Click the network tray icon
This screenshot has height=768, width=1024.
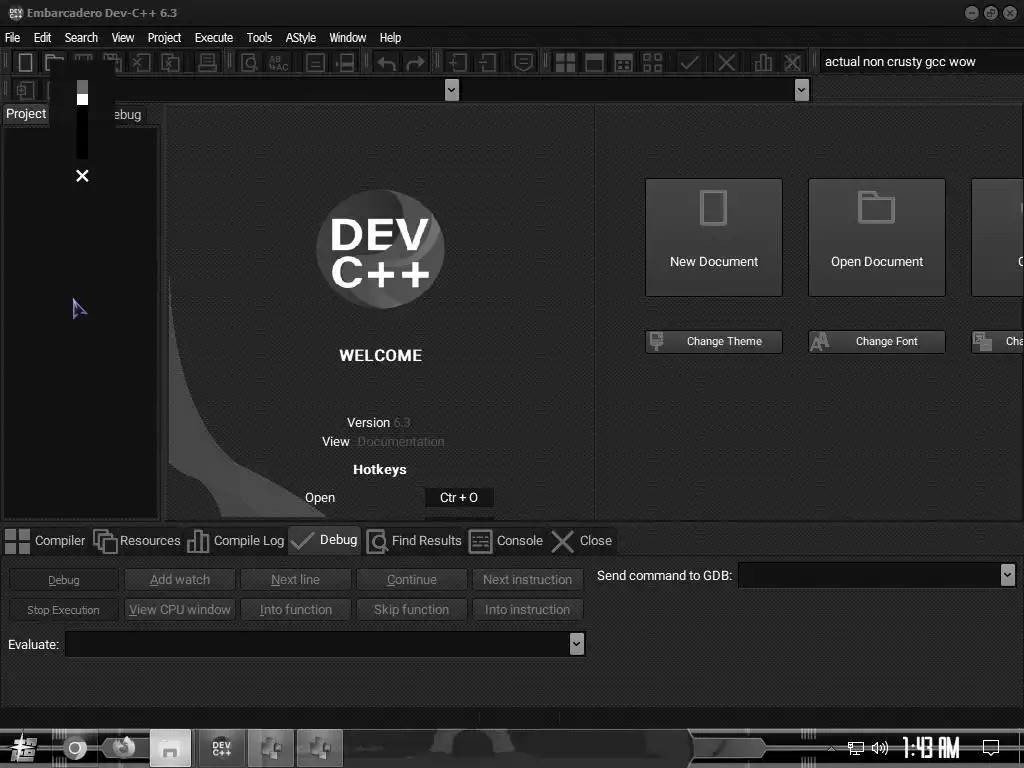click(x=856, y=748)
